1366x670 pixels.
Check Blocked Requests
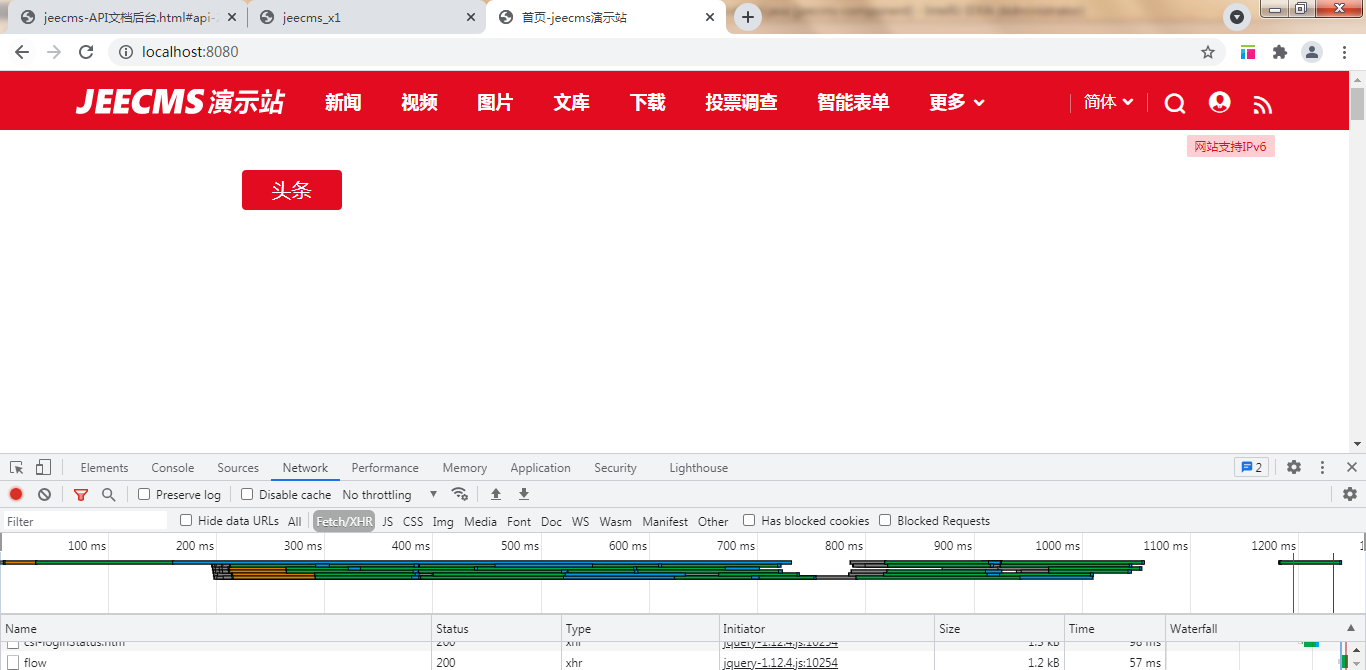tap(885, 520)
